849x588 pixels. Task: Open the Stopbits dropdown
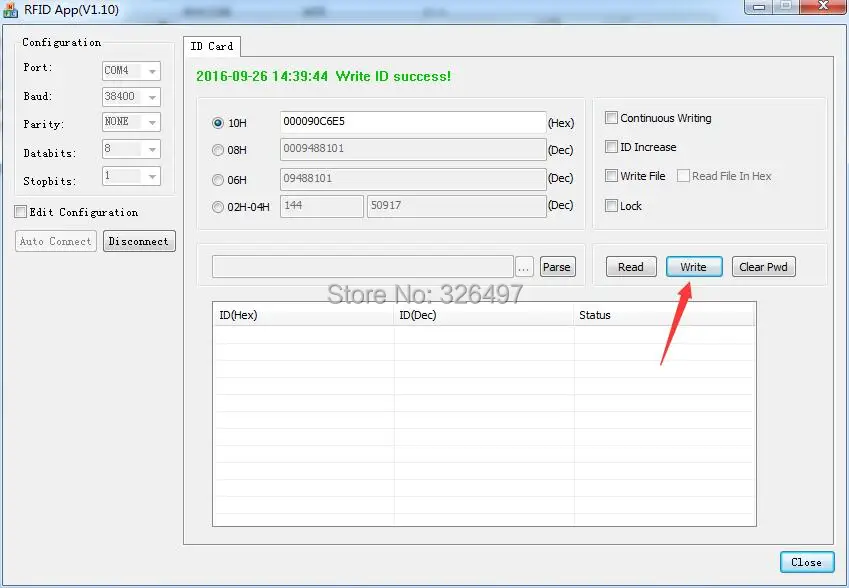tap(131, 176)
